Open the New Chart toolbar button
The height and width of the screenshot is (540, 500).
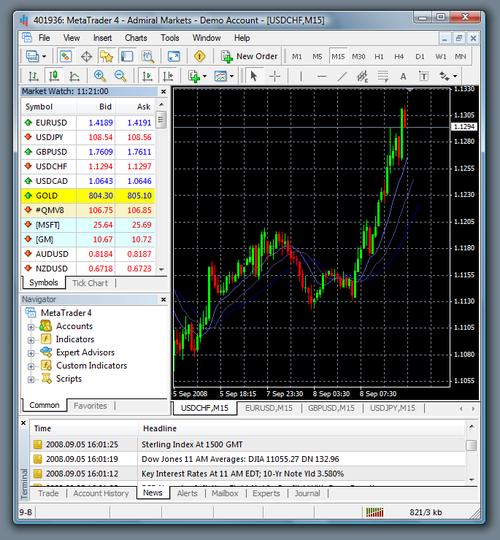click(x=36, y=56)
